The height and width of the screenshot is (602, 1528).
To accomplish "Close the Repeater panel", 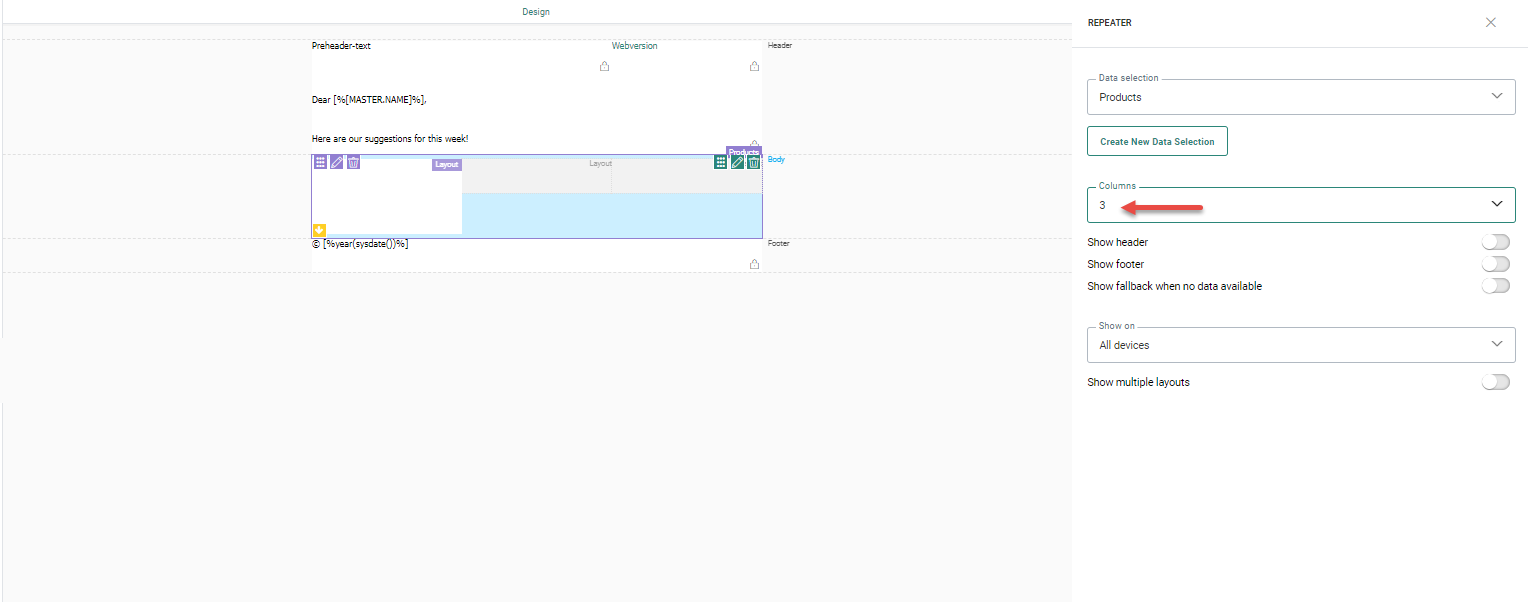I will (x=1491, y=22).
